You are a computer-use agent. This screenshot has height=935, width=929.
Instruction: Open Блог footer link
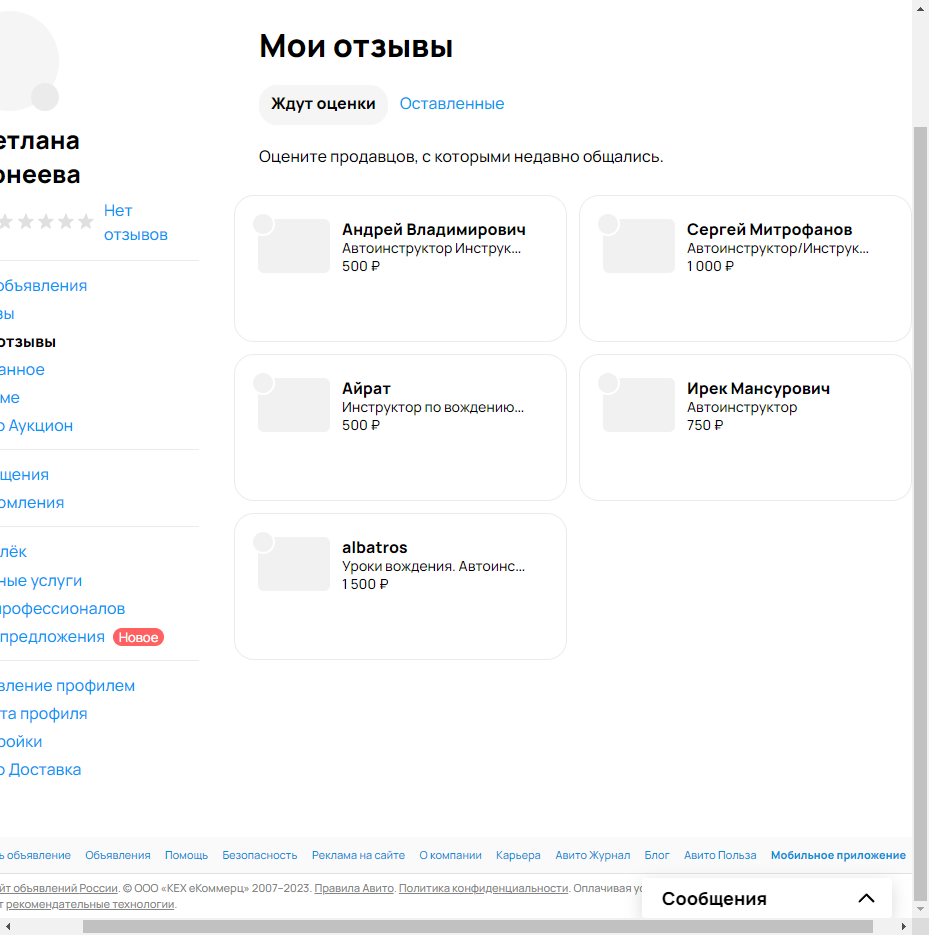point(657,855)
